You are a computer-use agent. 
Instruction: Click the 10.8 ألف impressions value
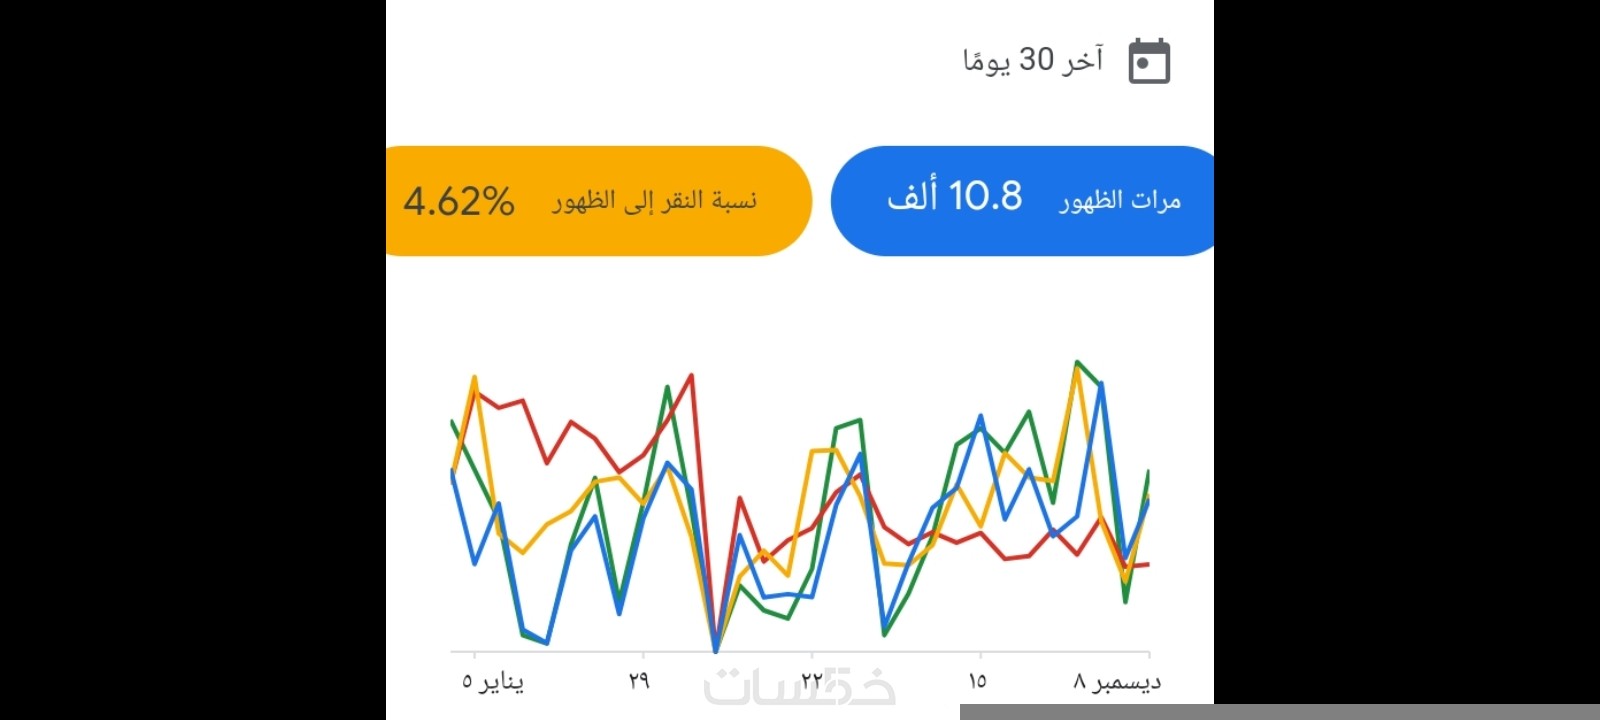click(955, 197)
